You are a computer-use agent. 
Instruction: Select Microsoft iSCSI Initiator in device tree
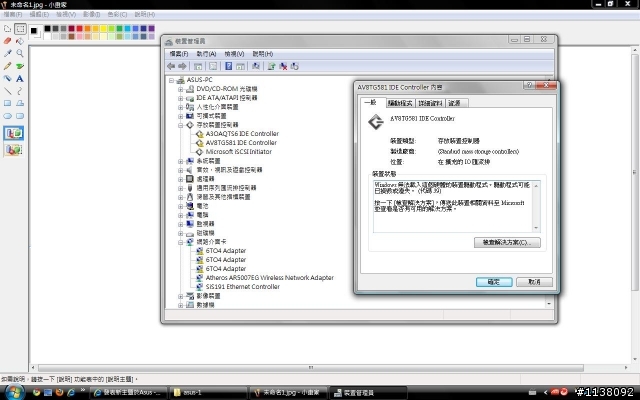point(239,152)
